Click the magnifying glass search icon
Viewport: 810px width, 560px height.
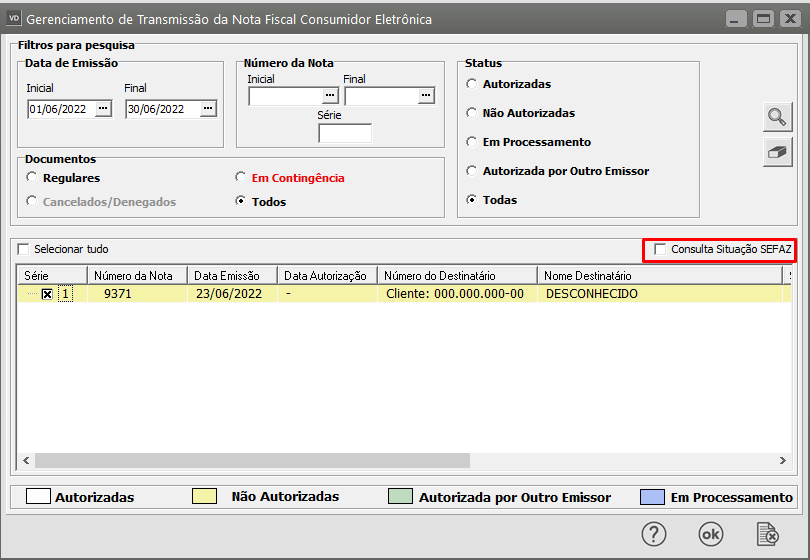point(777,116)
